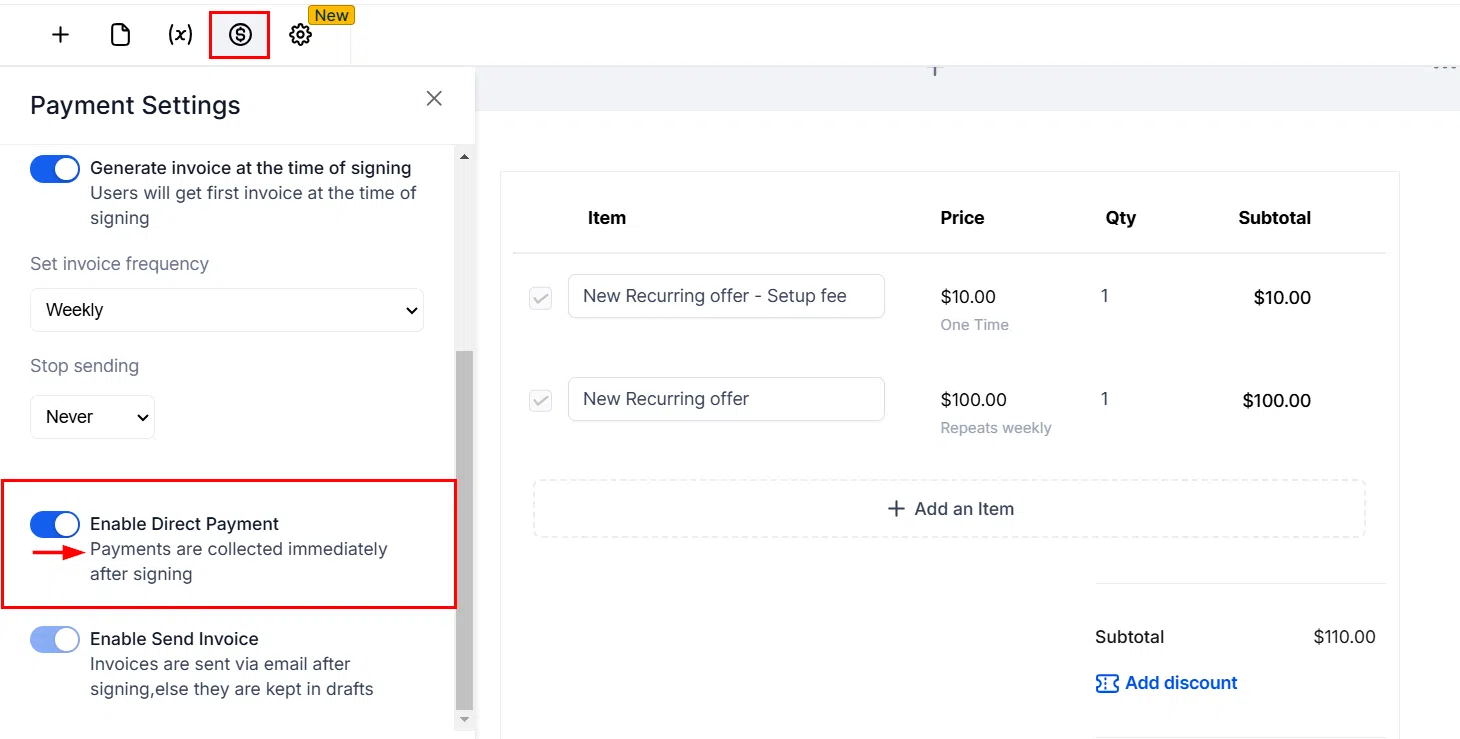1460x739 pixels.
Task: Open the payment settings dollar icon
Action: point(240,35)
